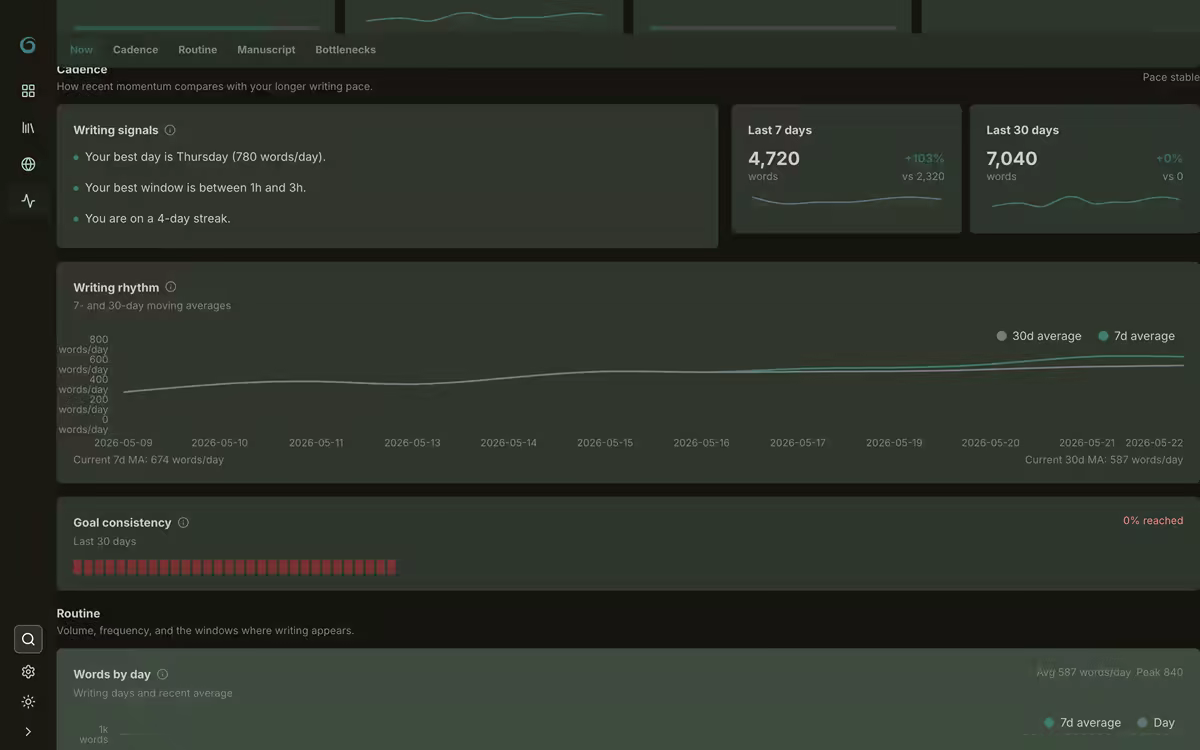Click the app logo icon in sidebar
Image resolution: width=1200 pixels, height=750 pixels.
(x=28, y=45)
